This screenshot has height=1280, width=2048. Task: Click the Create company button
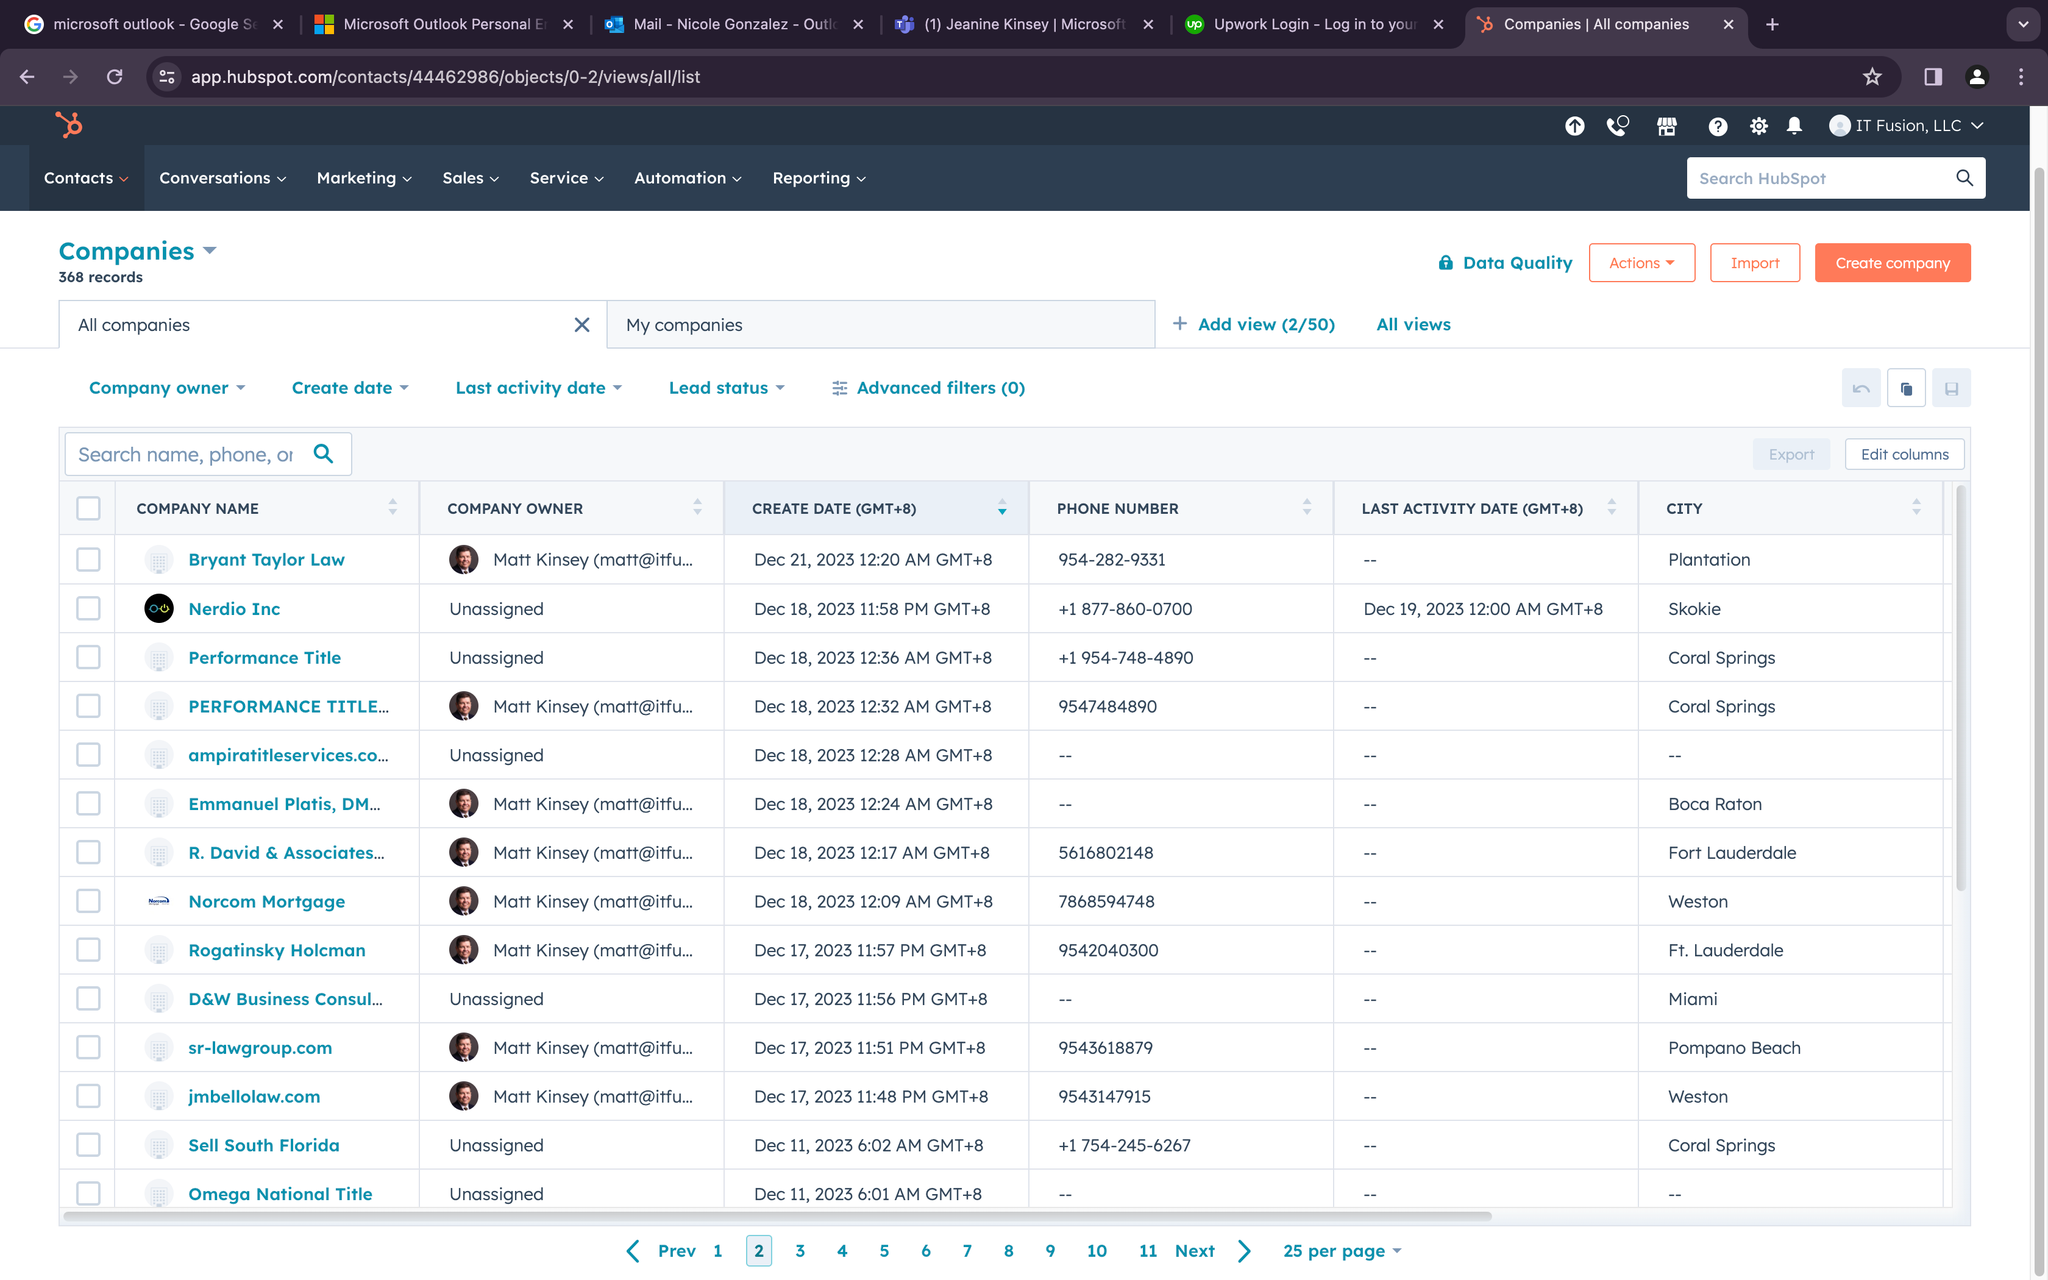1892,263
